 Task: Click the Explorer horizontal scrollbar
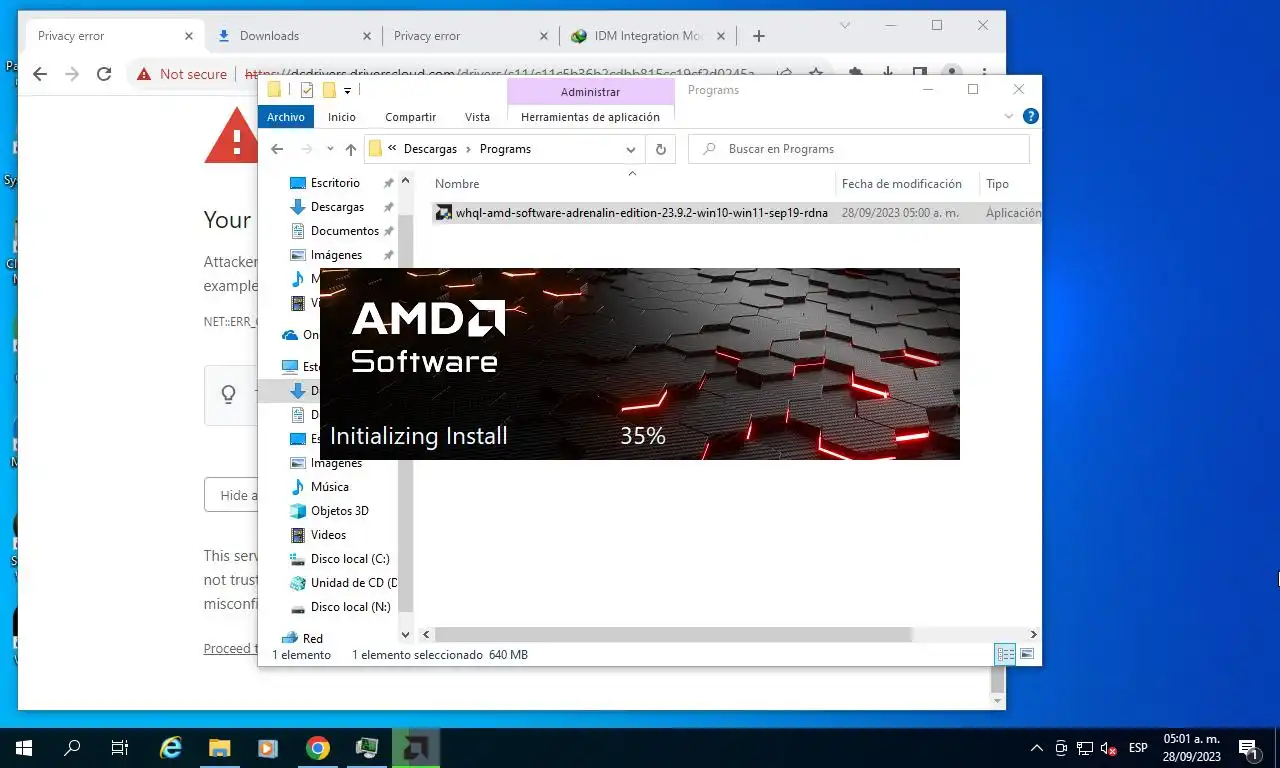[673, 634]
